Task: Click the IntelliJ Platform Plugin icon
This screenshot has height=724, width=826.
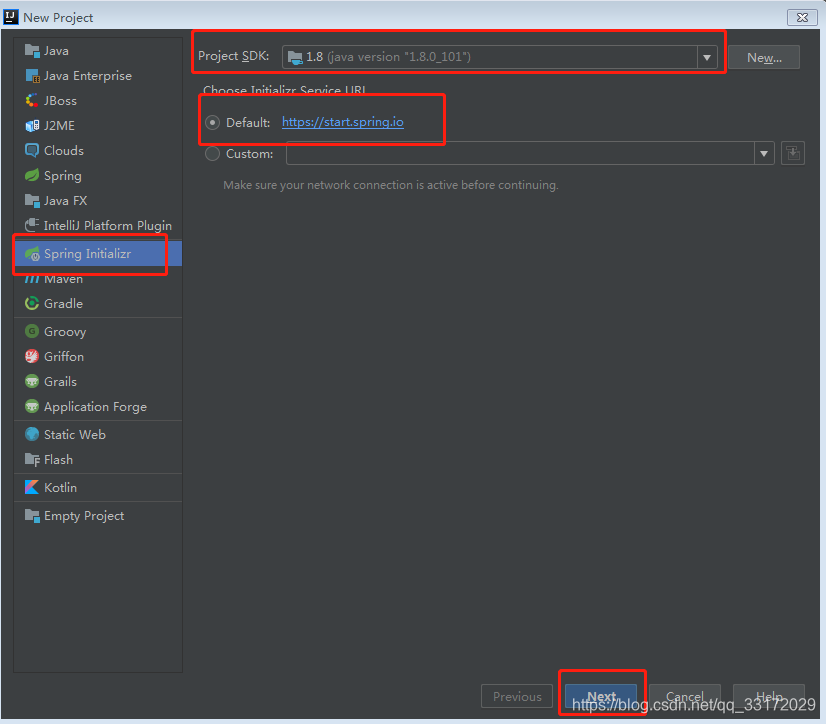Action: pyautogui.click(x=32, y=226)
